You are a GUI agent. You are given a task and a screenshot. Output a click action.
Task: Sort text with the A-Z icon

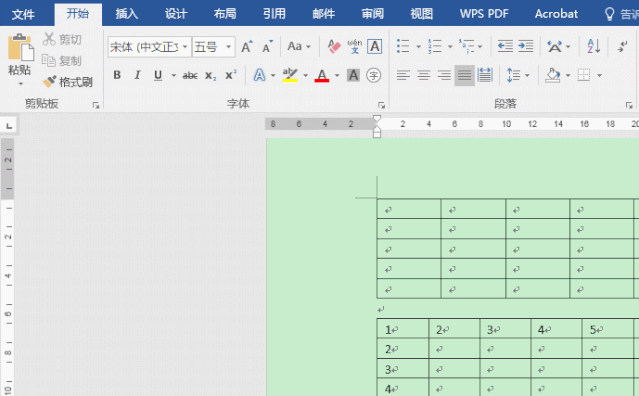[594, 46]
